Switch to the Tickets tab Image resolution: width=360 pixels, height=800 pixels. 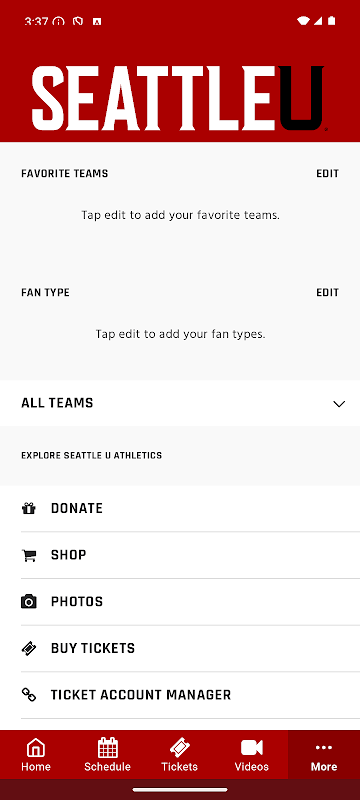tap(179, 755)
